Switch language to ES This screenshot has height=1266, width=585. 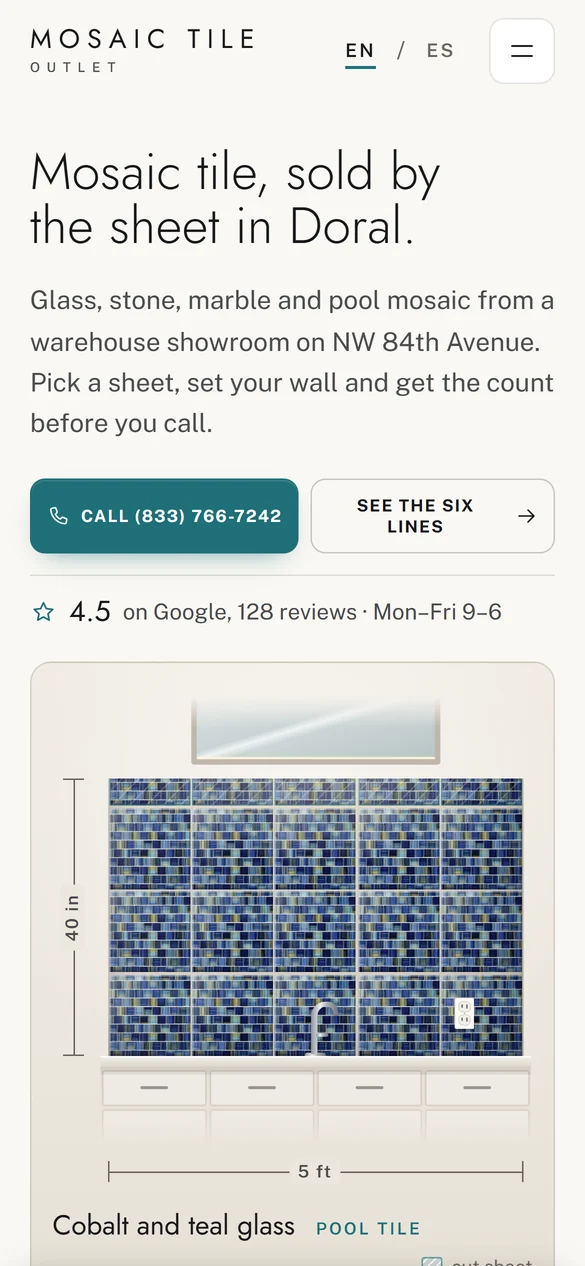click(x=440, y=51)
